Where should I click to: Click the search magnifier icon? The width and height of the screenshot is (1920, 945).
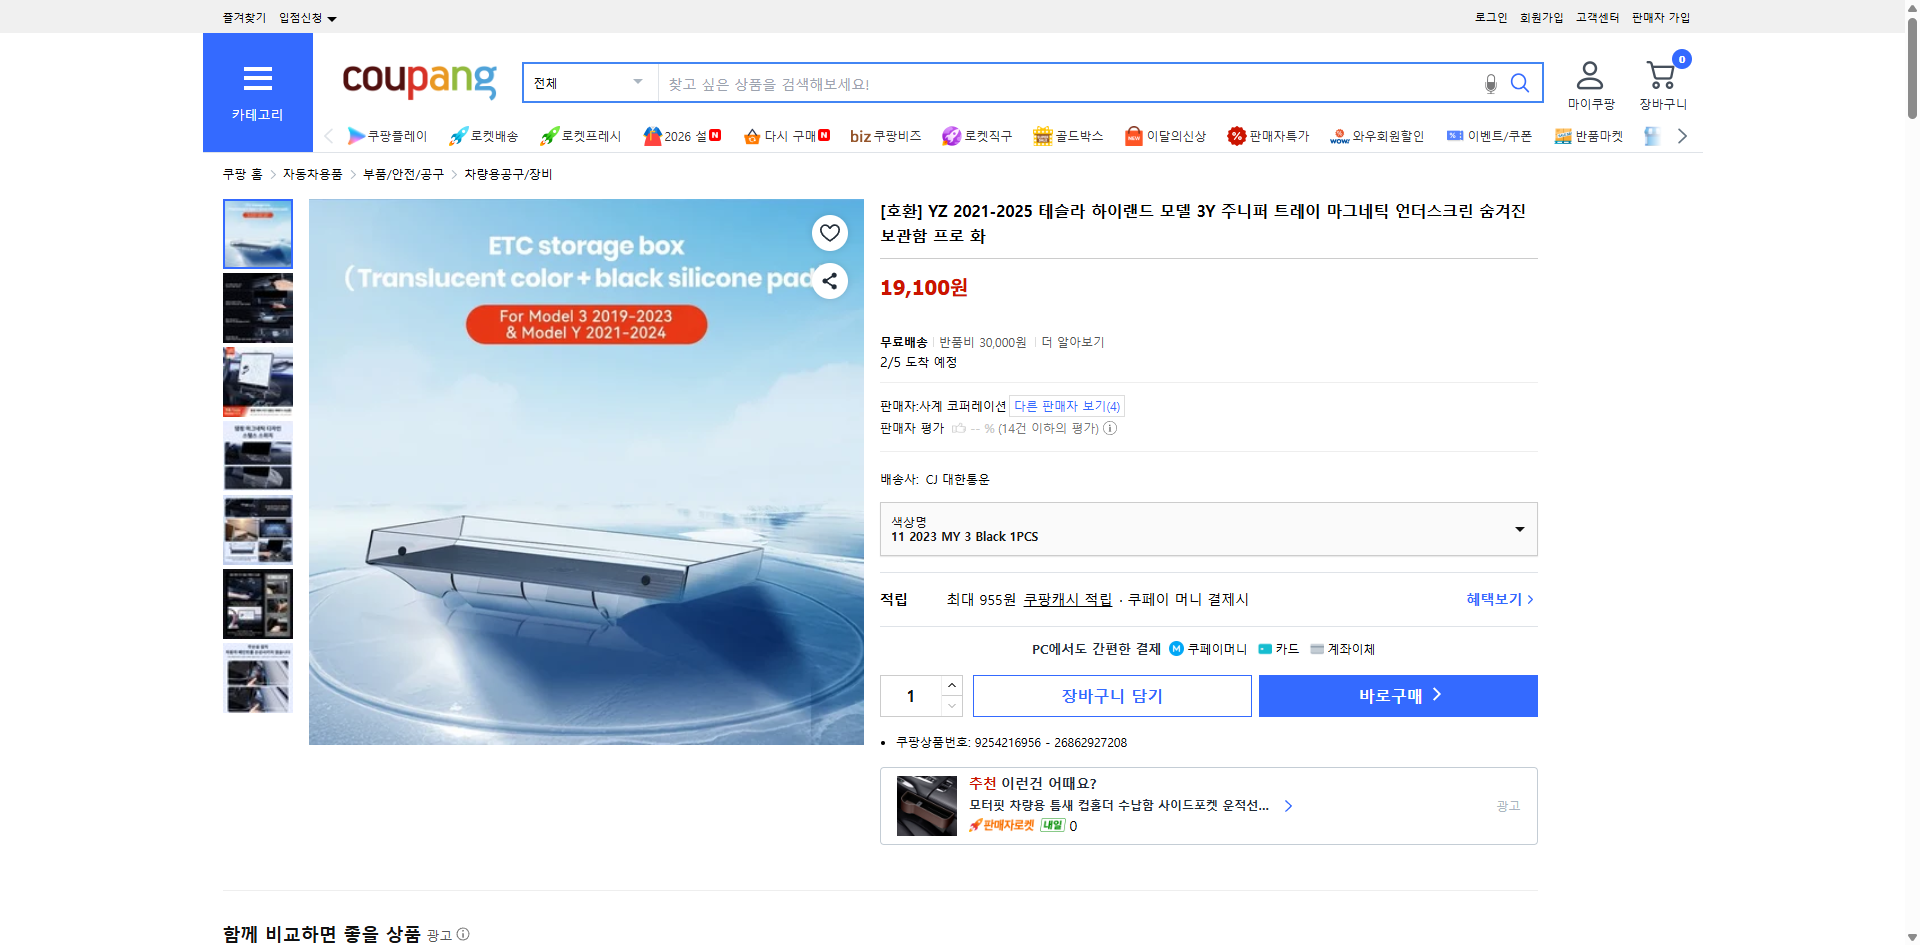(x=1519, y=83)
